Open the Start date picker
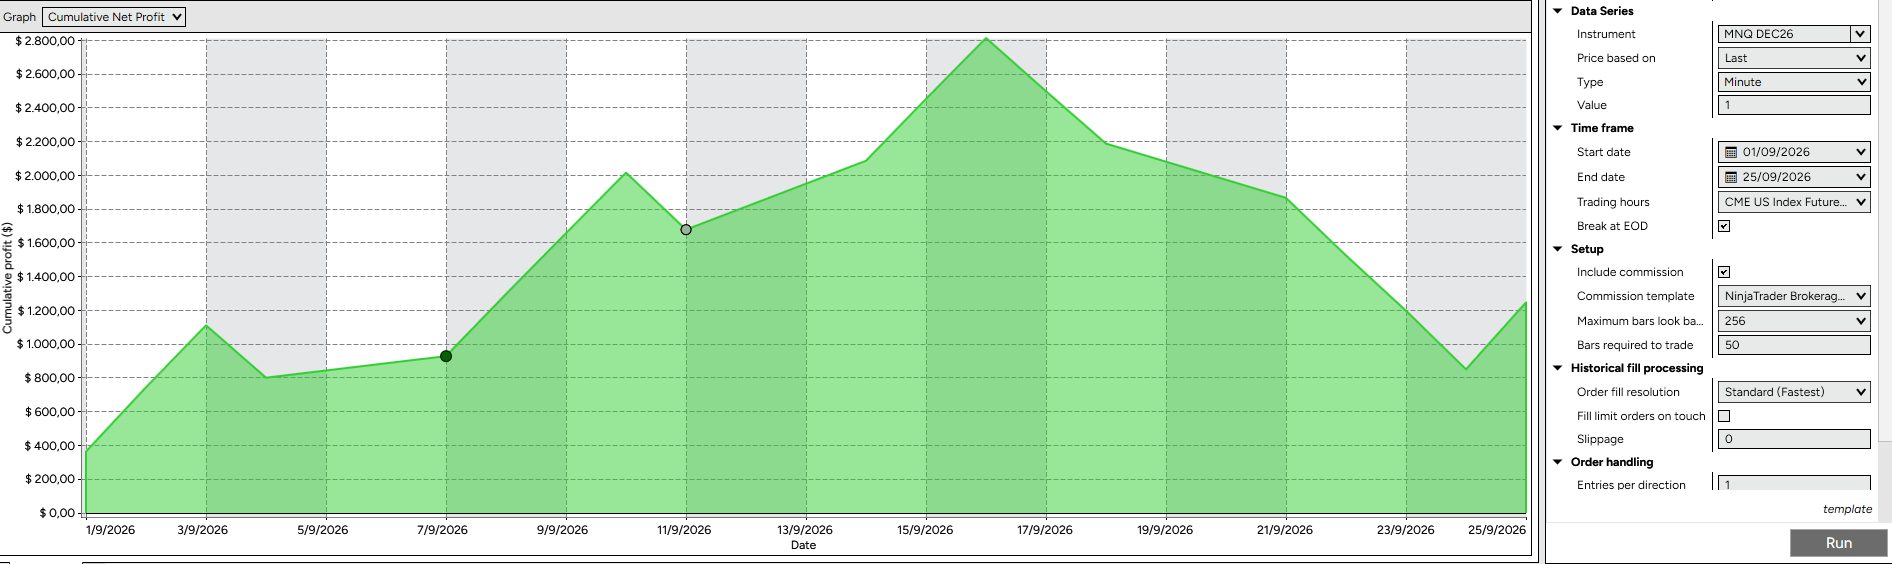The width and height of the screenshot is (1892, 564). 1794,152
